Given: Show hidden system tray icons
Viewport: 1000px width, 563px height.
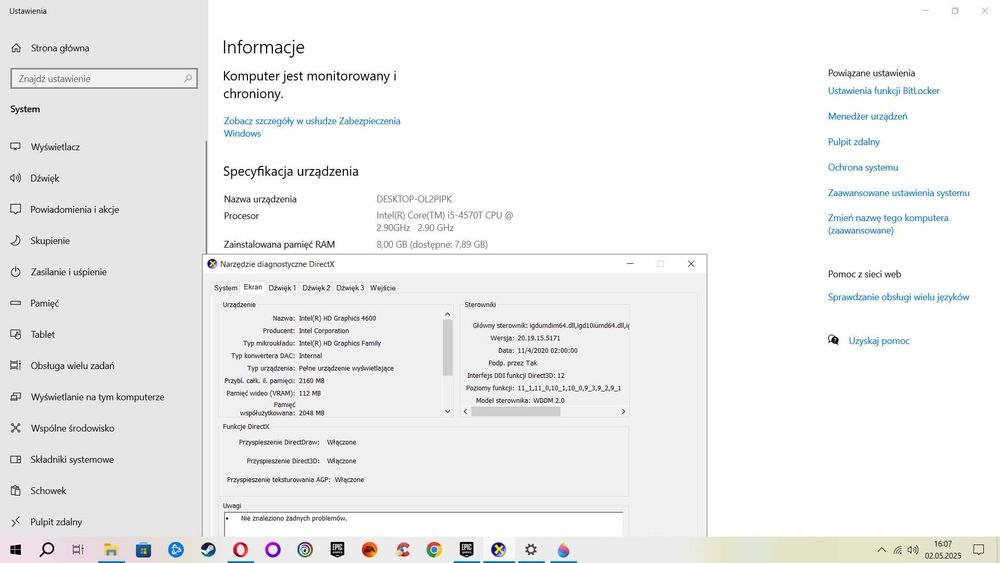Looking at the screenshot, I should [881, 550].
